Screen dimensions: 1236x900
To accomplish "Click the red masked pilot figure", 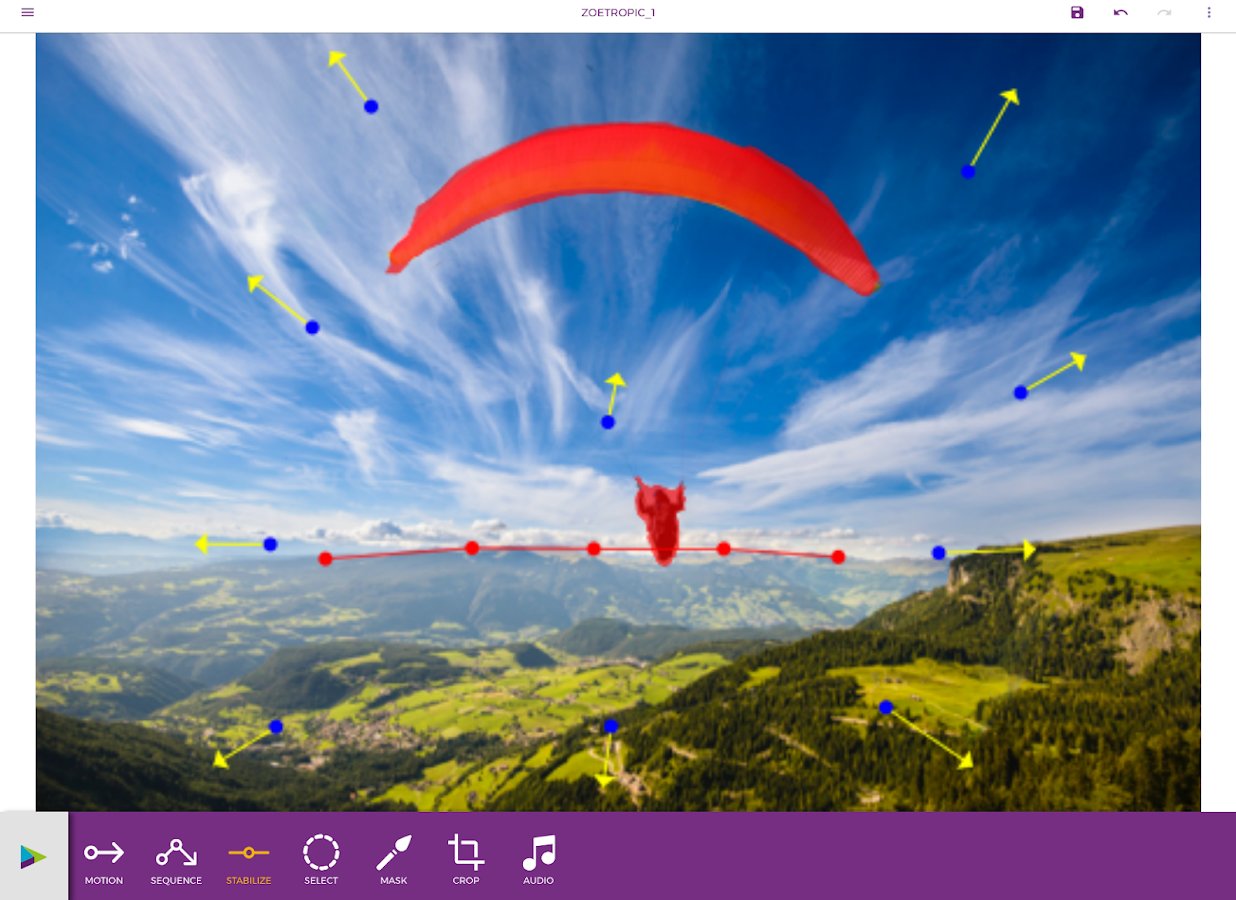I will click(660, 521).
